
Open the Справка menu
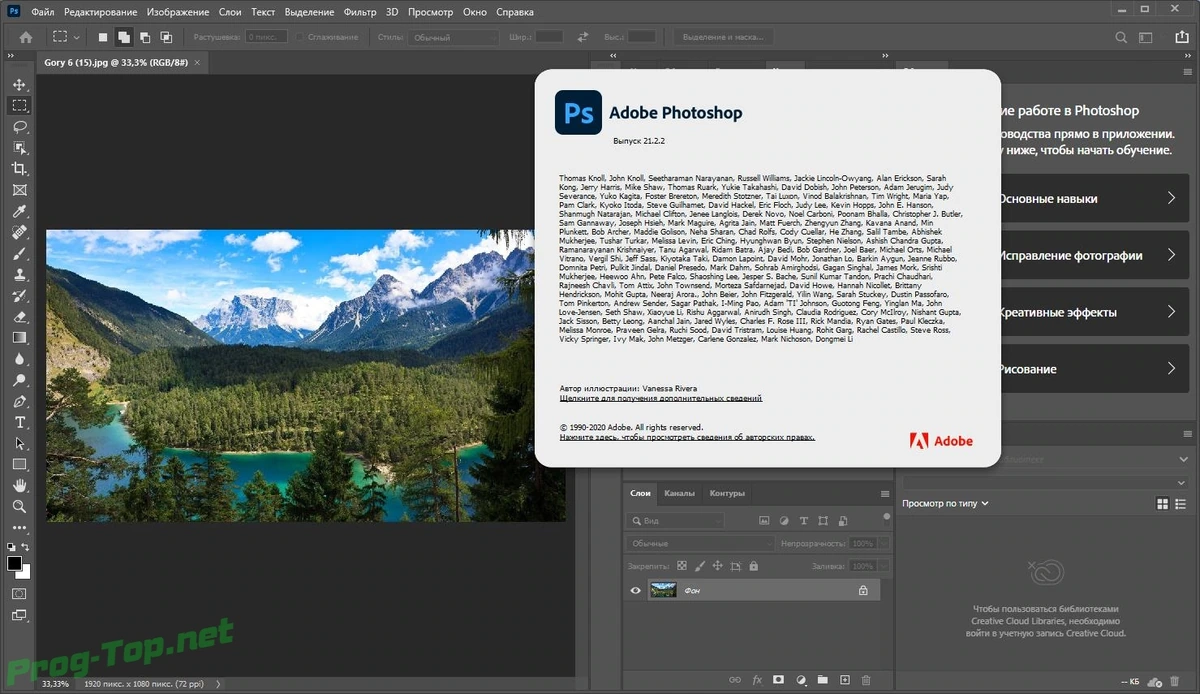(514, 12)
